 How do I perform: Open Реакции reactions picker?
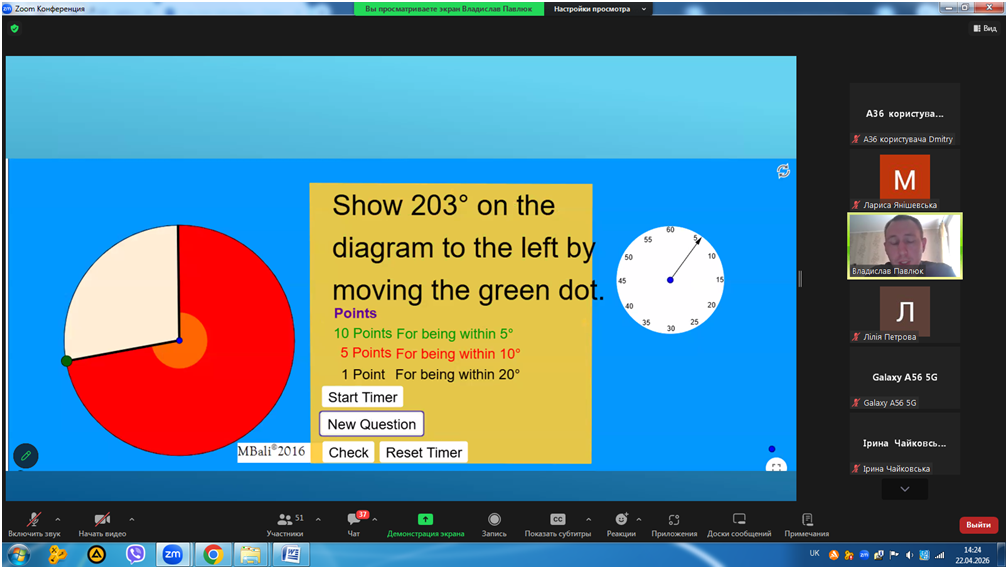[621, 523]
